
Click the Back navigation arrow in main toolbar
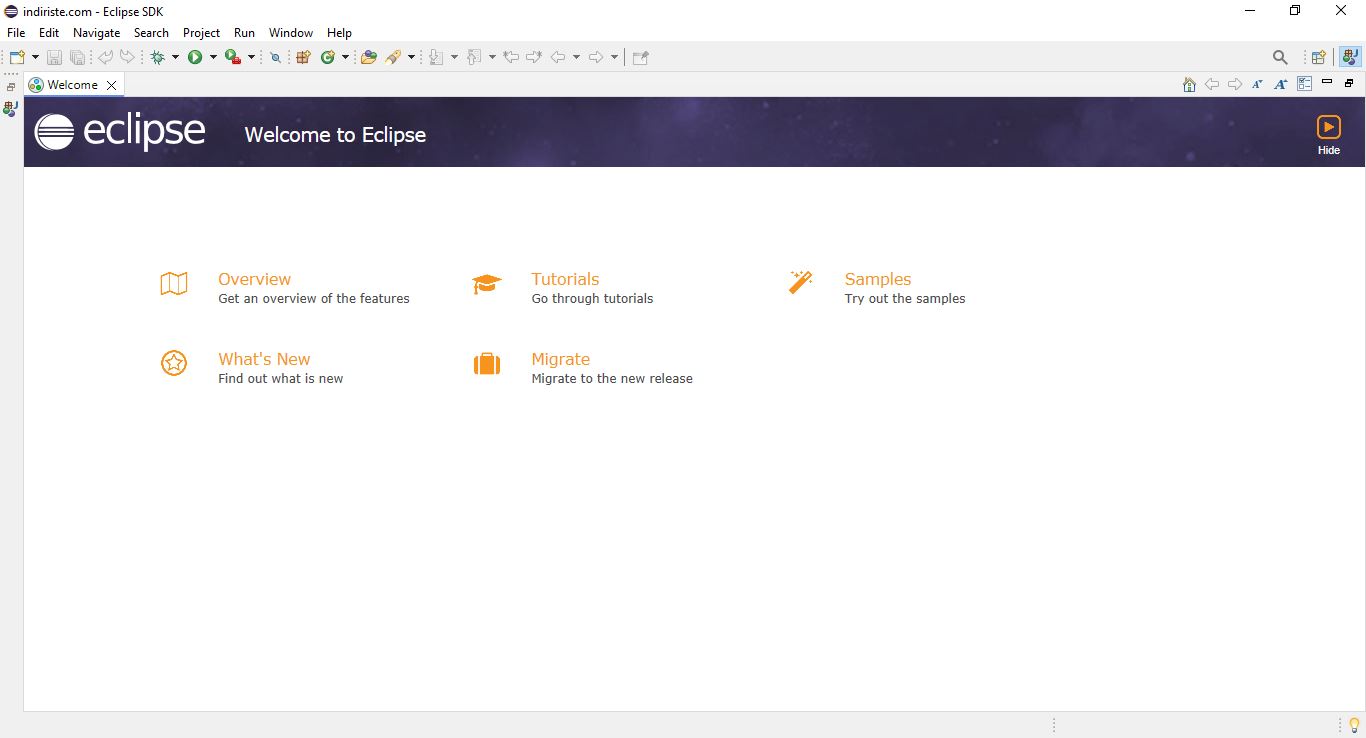[558, 58]
